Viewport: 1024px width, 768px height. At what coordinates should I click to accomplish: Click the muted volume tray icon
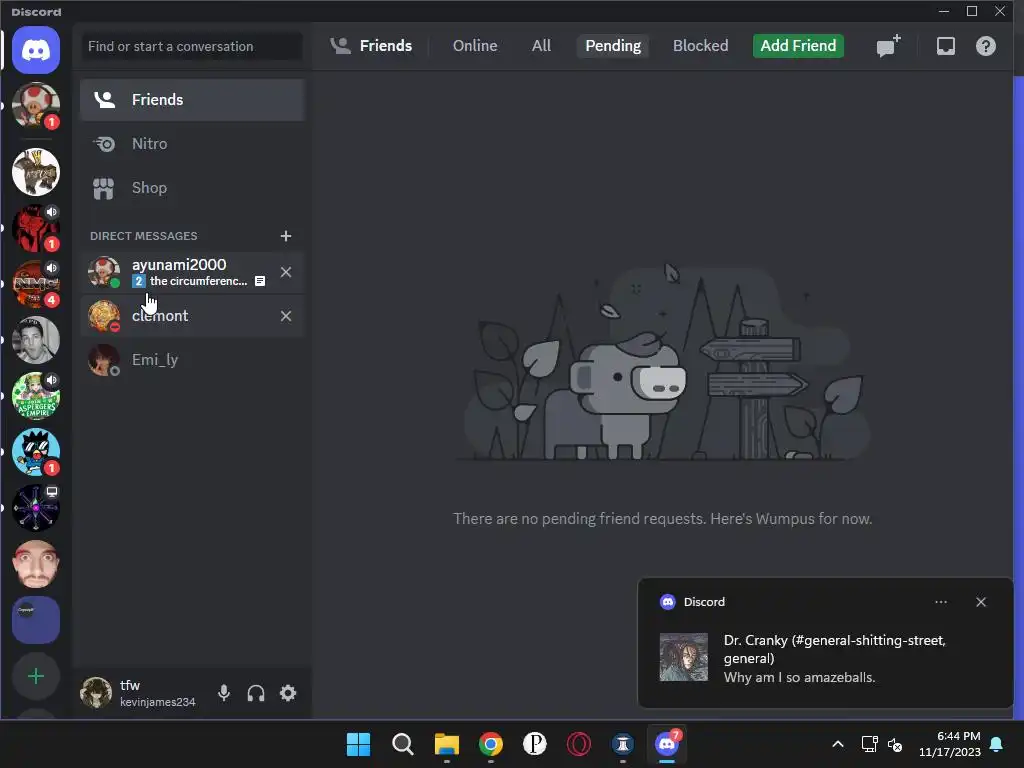coord(895,744)
